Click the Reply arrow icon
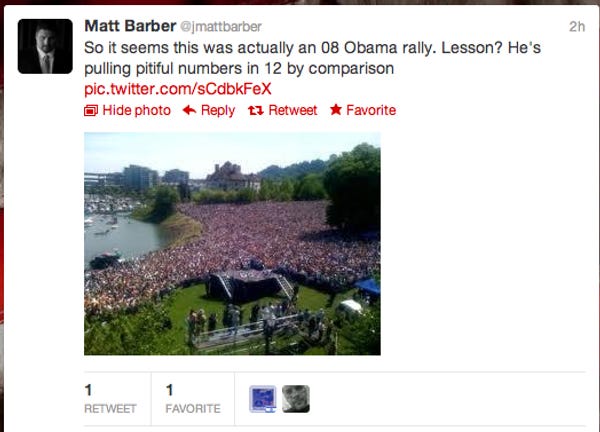The width and height of the screenshot is (600, 432). click(189, 110)
